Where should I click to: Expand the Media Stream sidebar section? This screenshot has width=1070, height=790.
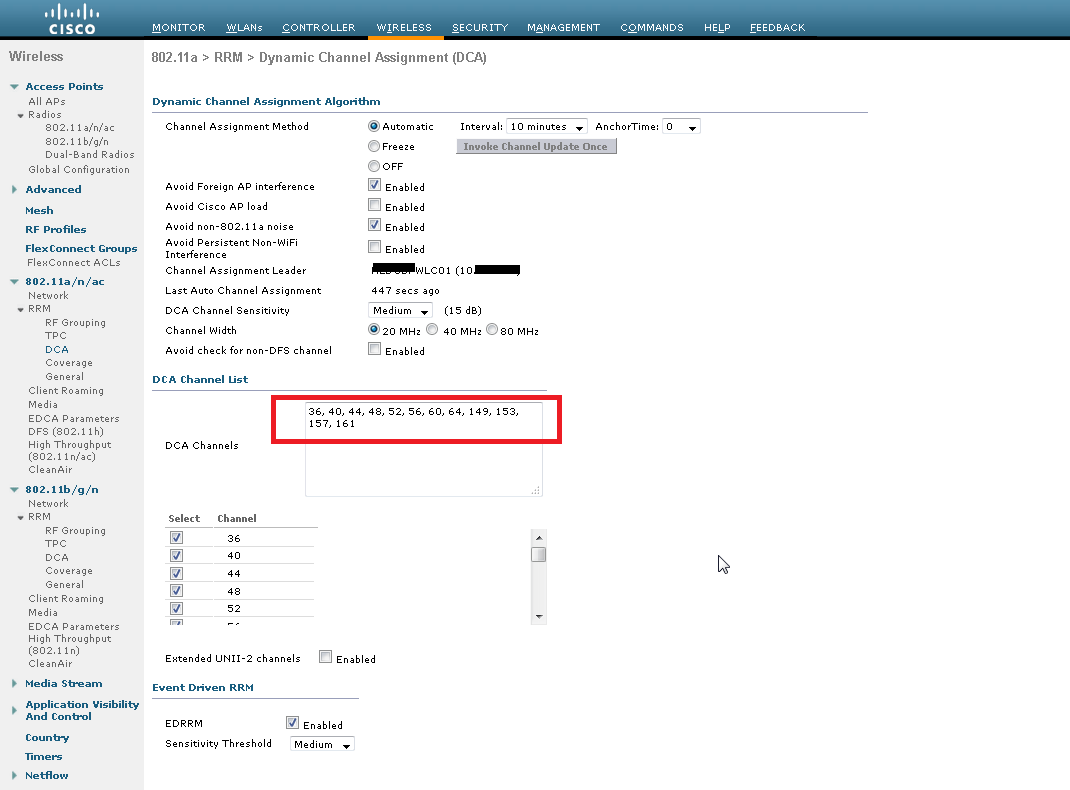click(x=15, y=684)
